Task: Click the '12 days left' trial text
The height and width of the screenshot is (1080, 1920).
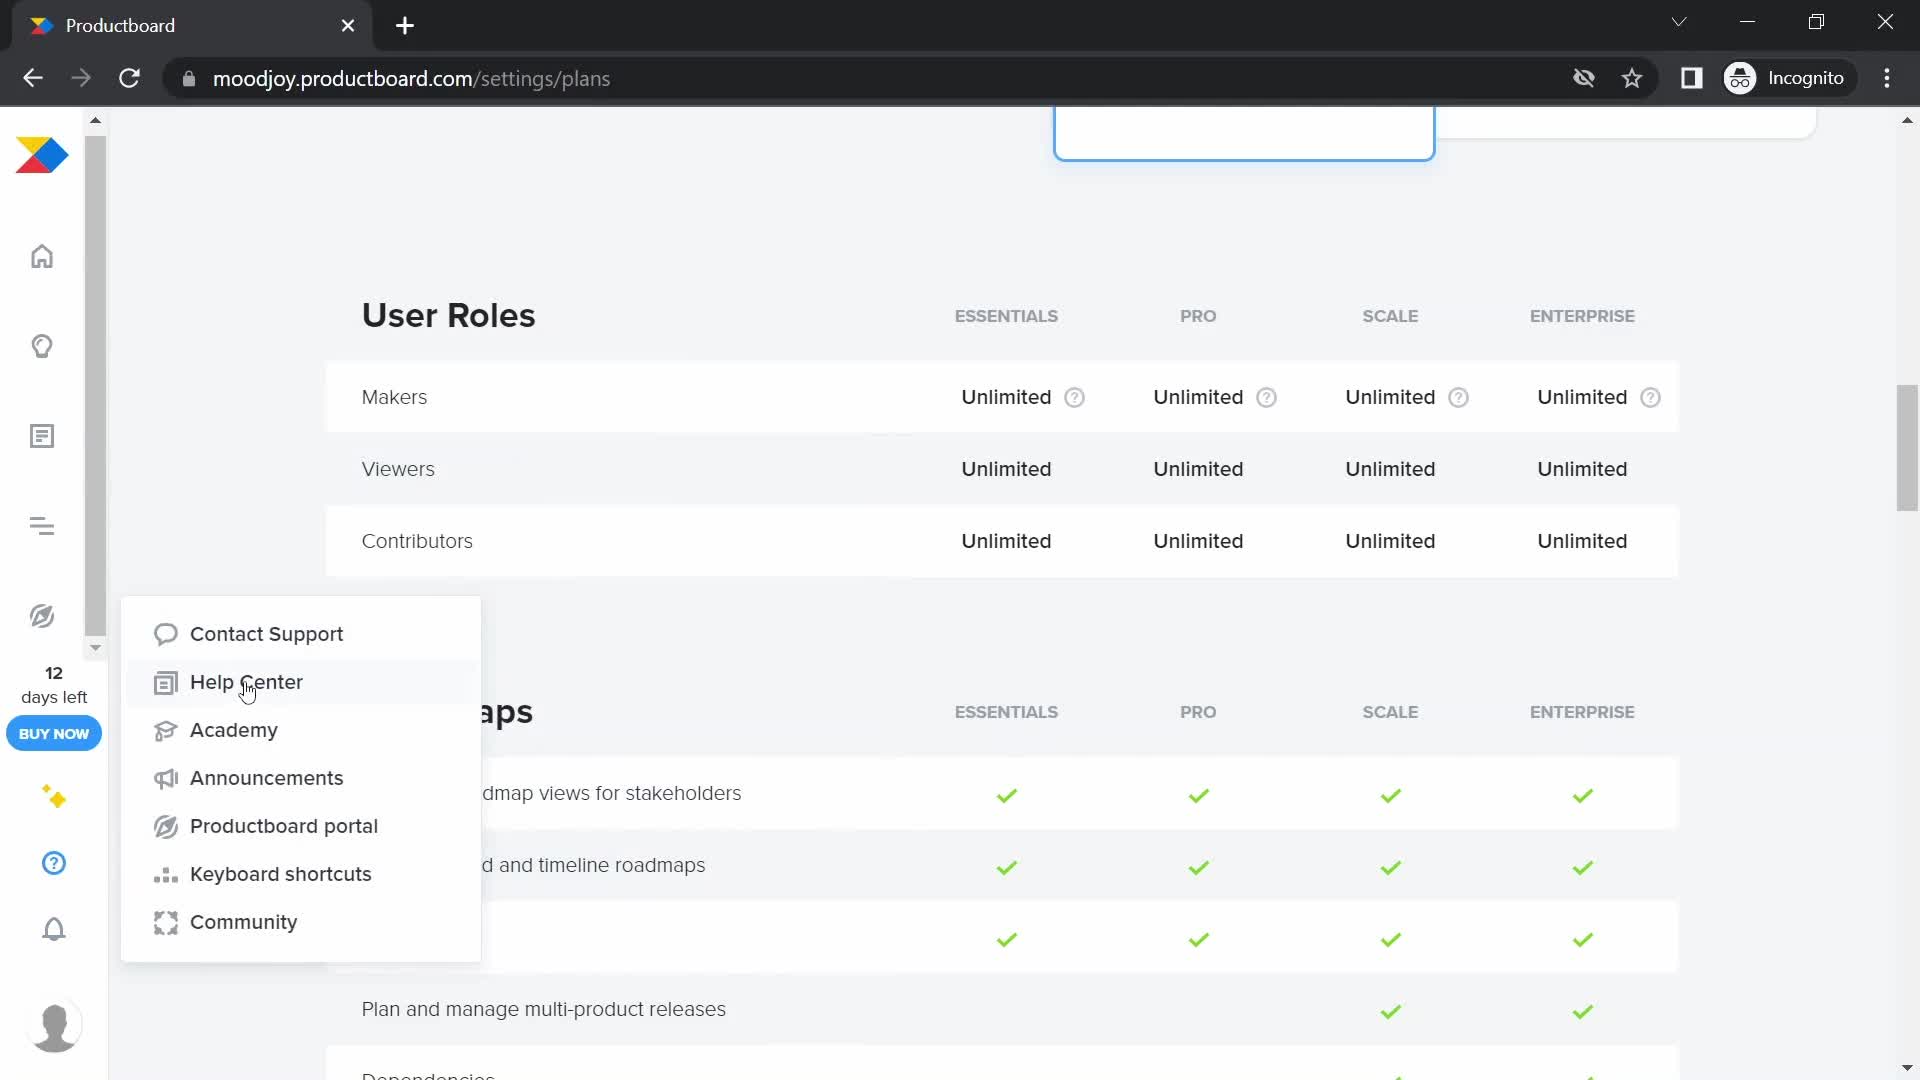Action: point(54,685)
